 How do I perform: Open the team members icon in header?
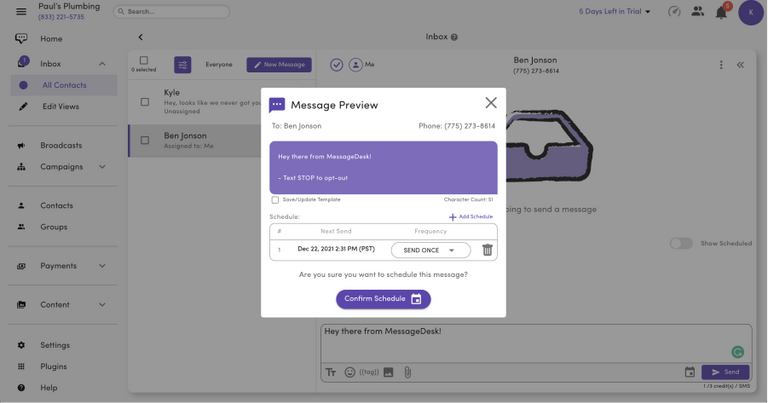click(x=697, y=11)
